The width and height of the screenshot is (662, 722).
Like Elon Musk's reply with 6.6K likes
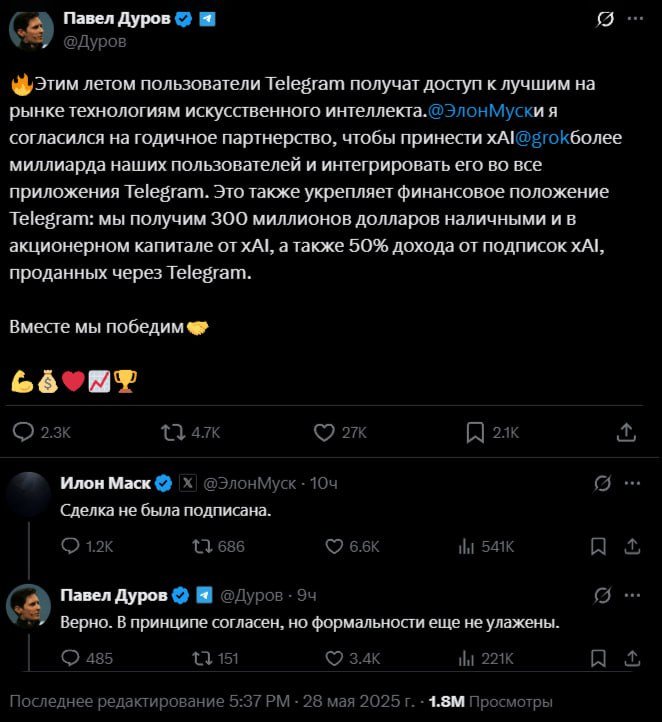tap(335, 546)
